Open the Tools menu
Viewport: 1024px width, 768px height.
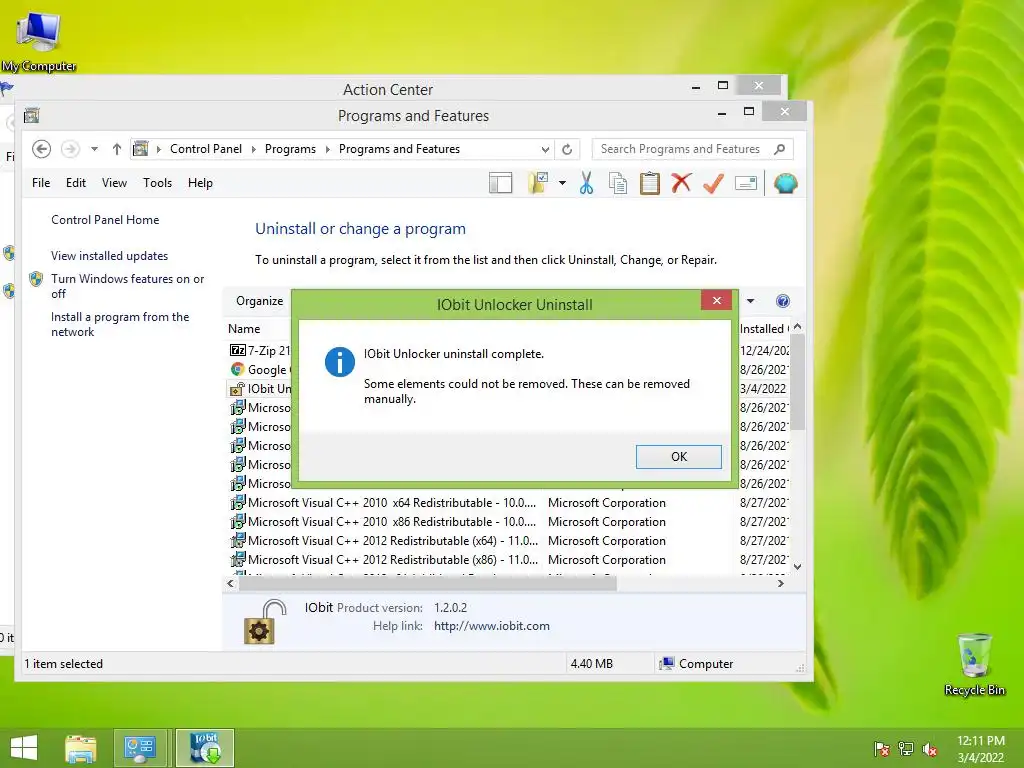pos(157,183)
